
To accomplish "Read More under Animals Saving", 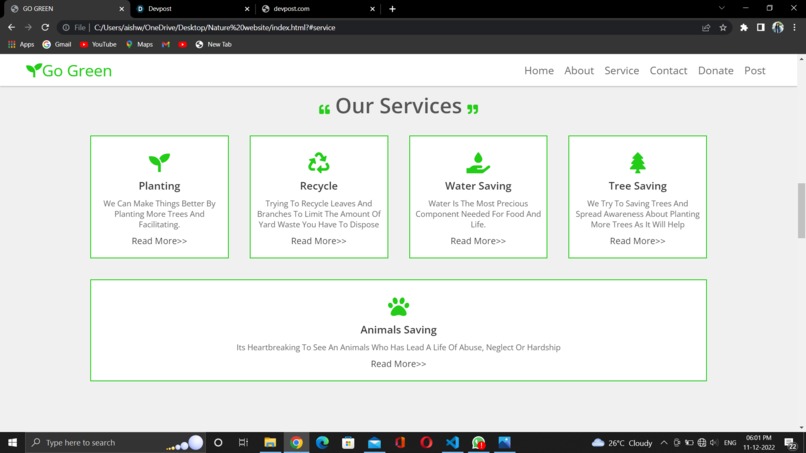I will (x=398, y=364).
